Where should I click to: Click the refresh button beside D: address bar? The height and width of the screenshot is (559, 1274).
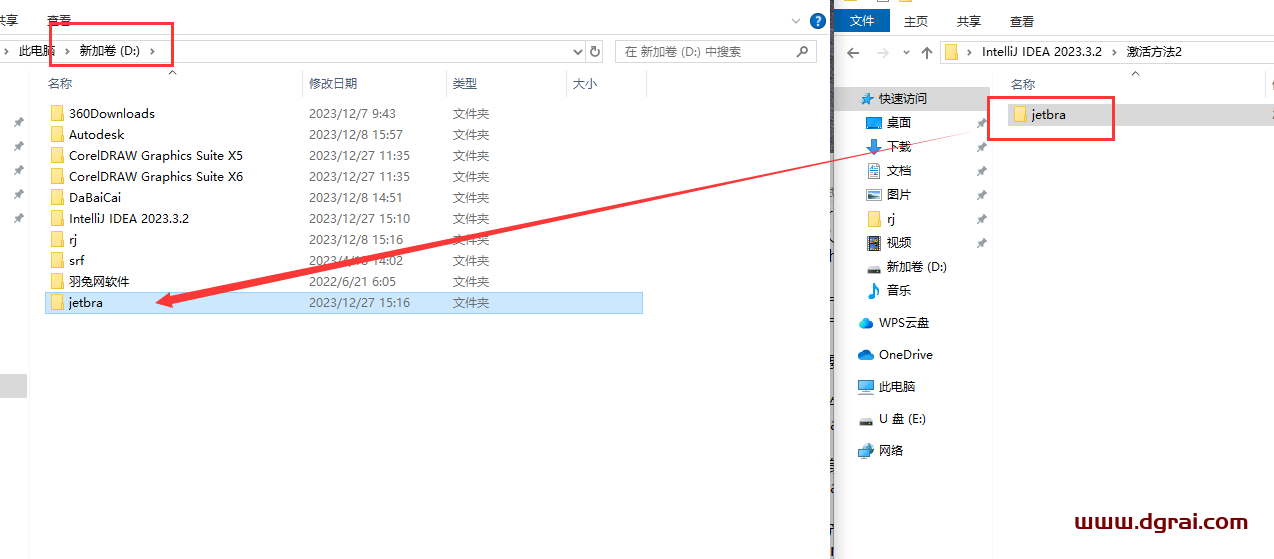595,51
